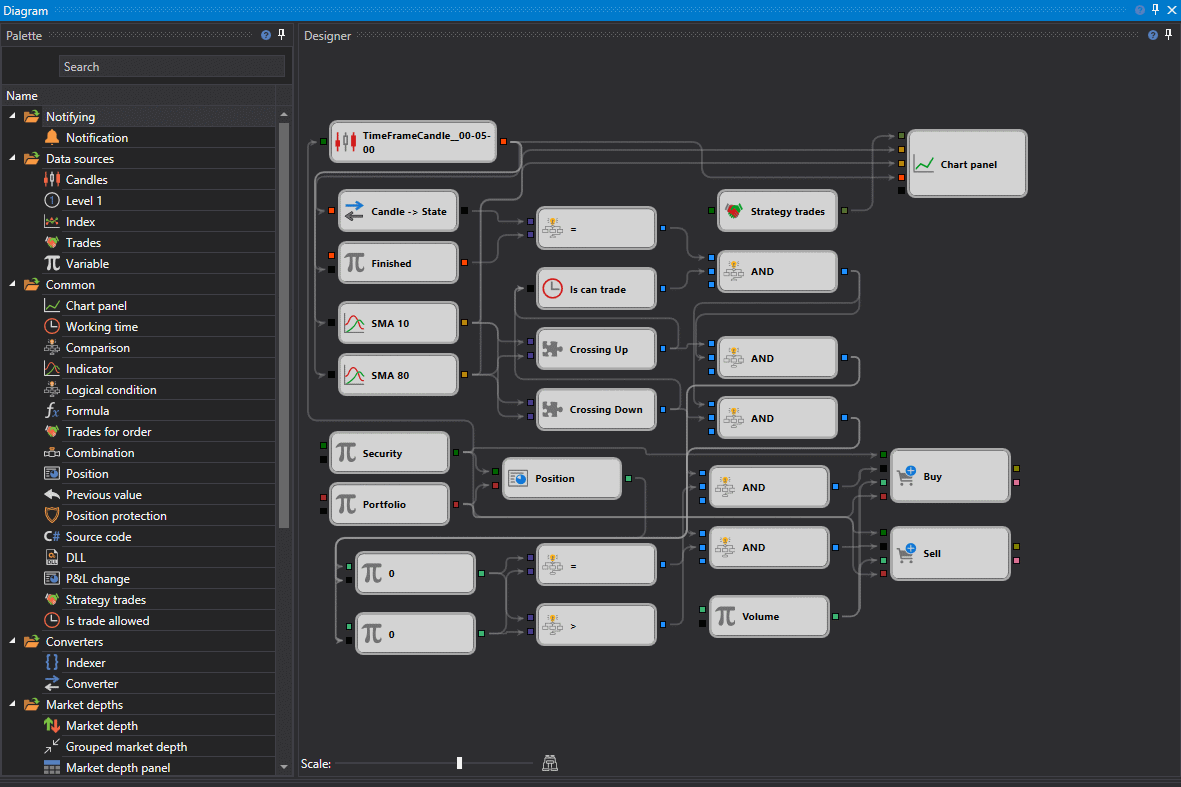Viewport: 1181px width, 787px height.
Task: Select Logical condition item
Action: pyautogui.click(x=111, y=390)
